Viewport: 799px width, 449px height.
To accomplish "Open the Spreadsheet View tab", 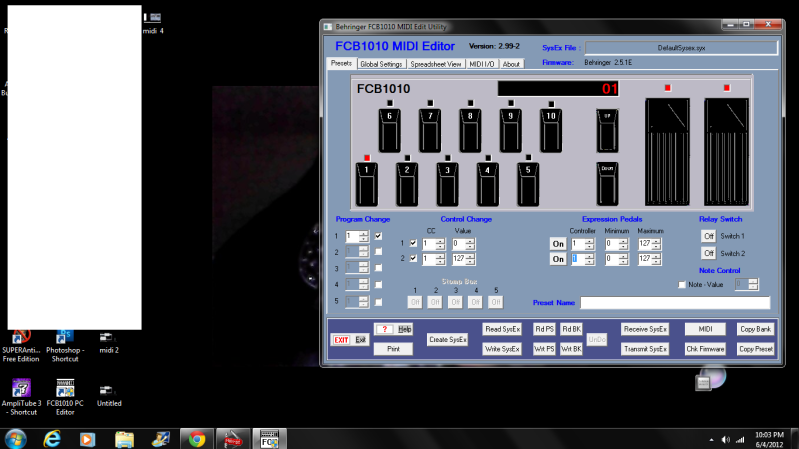I will click(x=437, y=64).
